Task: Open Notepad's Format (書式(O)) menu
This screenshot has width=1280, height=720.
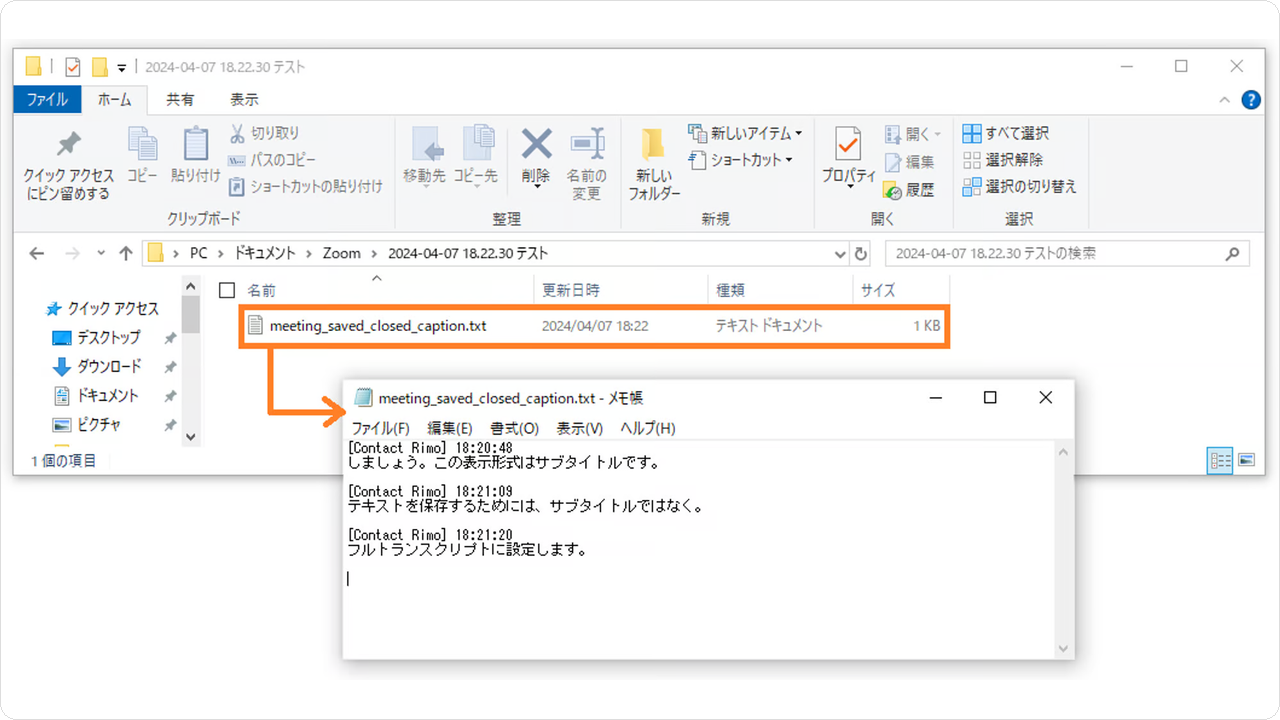Action: 514,428
